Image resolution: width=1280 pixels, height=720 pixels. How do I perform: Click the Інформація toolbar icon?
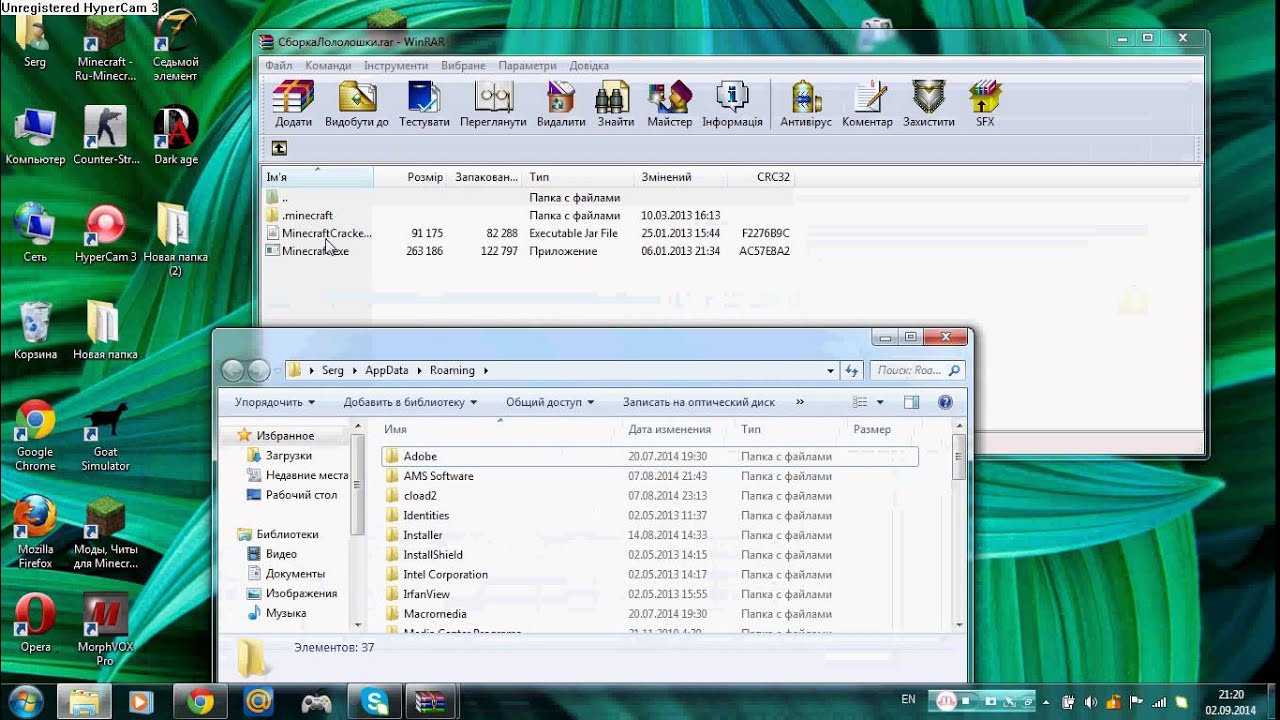click(x=732, y=105)
